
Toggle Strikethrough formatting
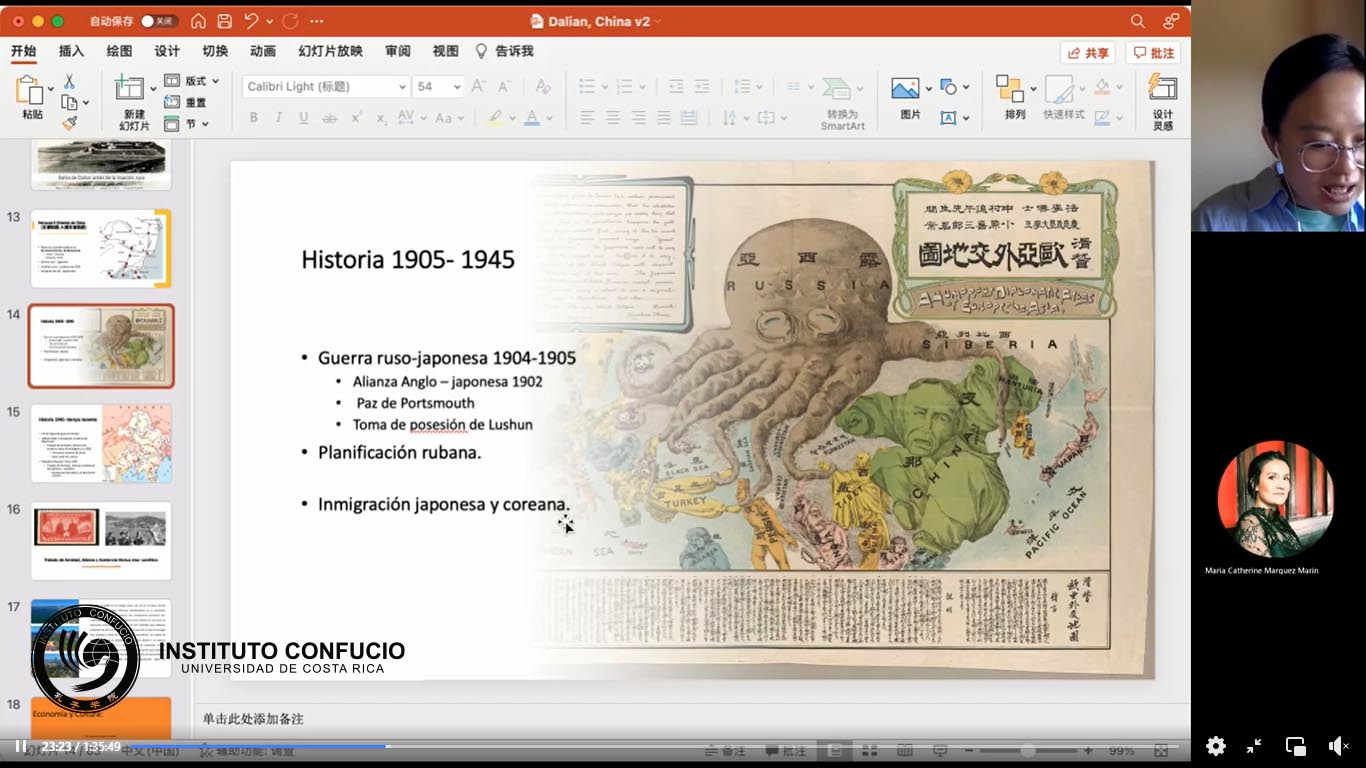click(330, 118)
